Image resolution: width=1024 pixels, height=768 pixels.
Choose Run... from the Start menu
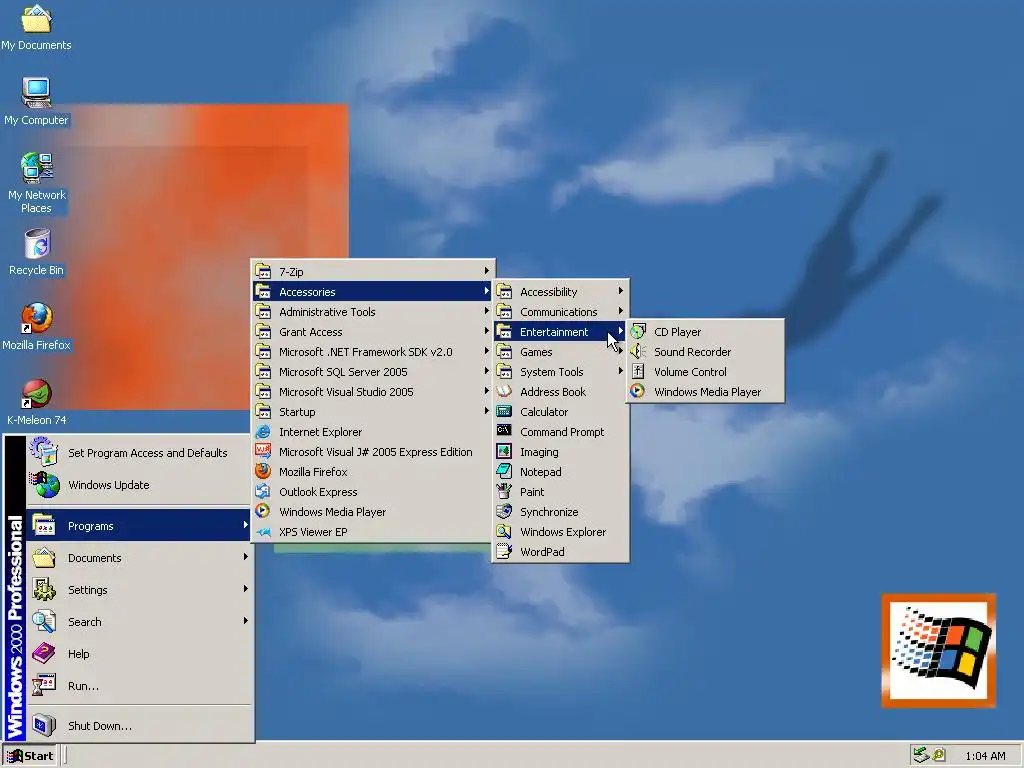(x=139, y=686)
